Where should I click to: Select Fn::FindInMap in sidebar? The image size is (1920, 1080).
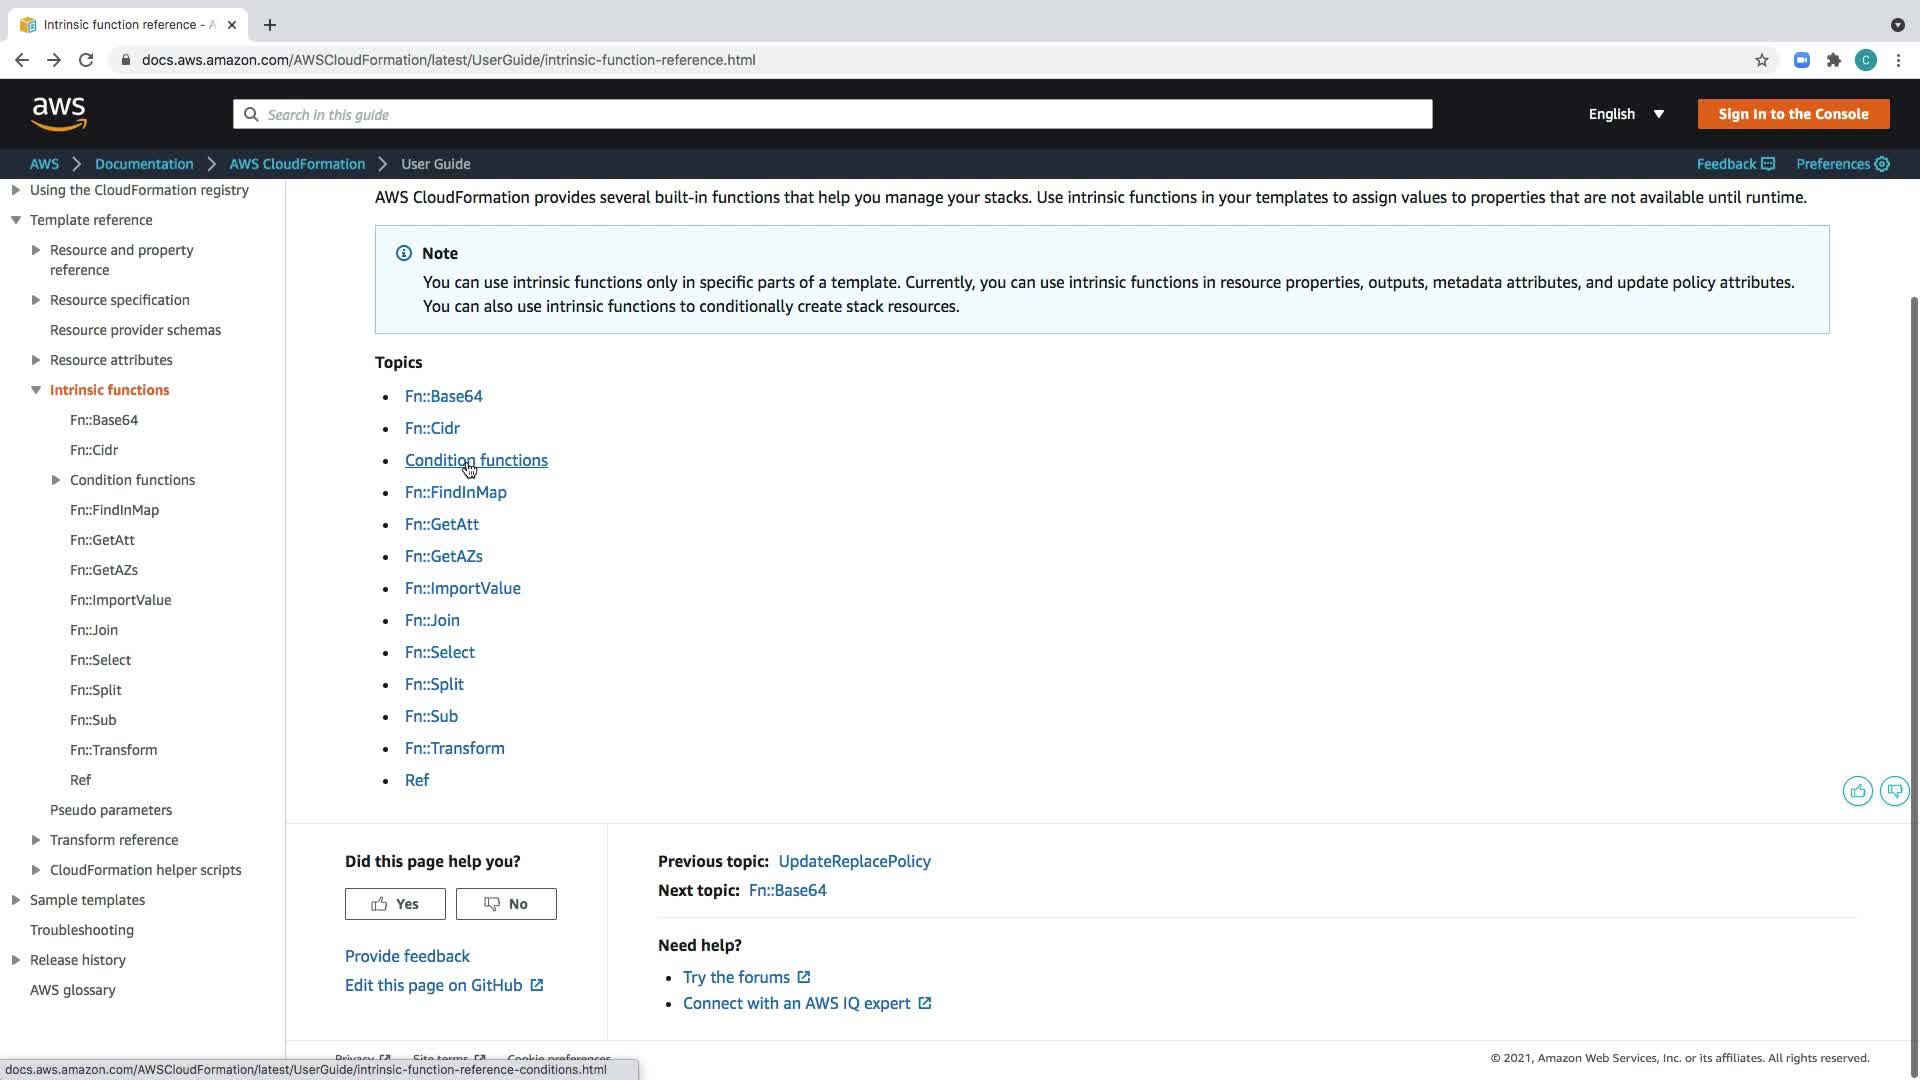114,510
